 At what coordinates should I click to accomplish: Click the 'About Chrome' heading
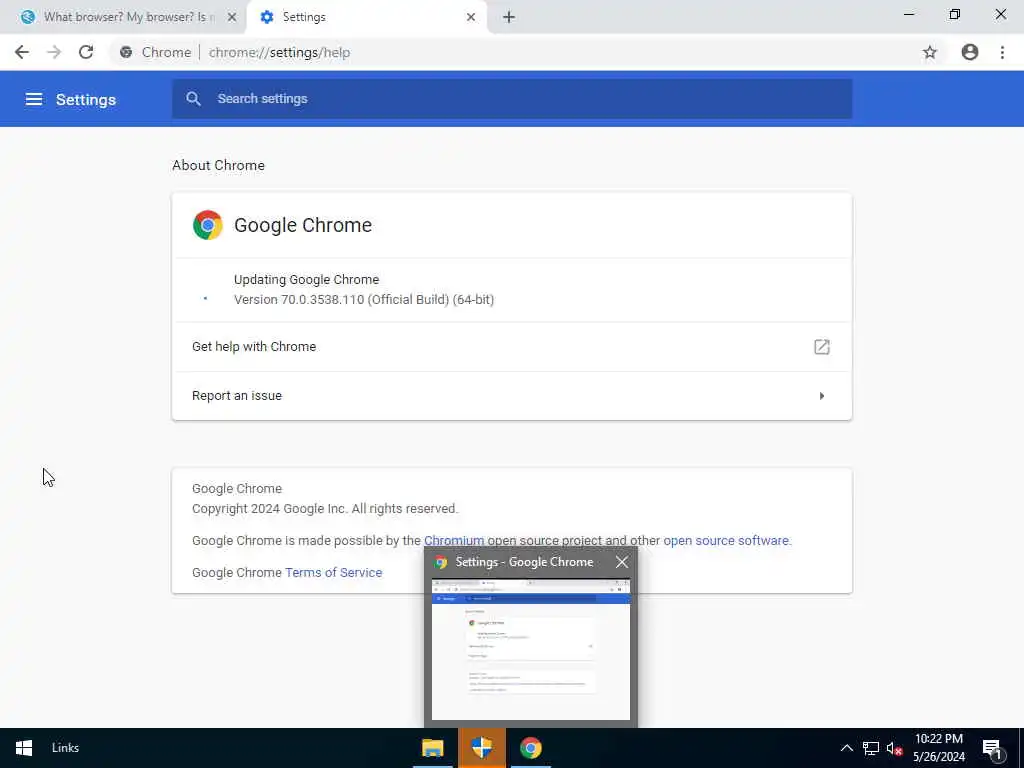[219, 165]
